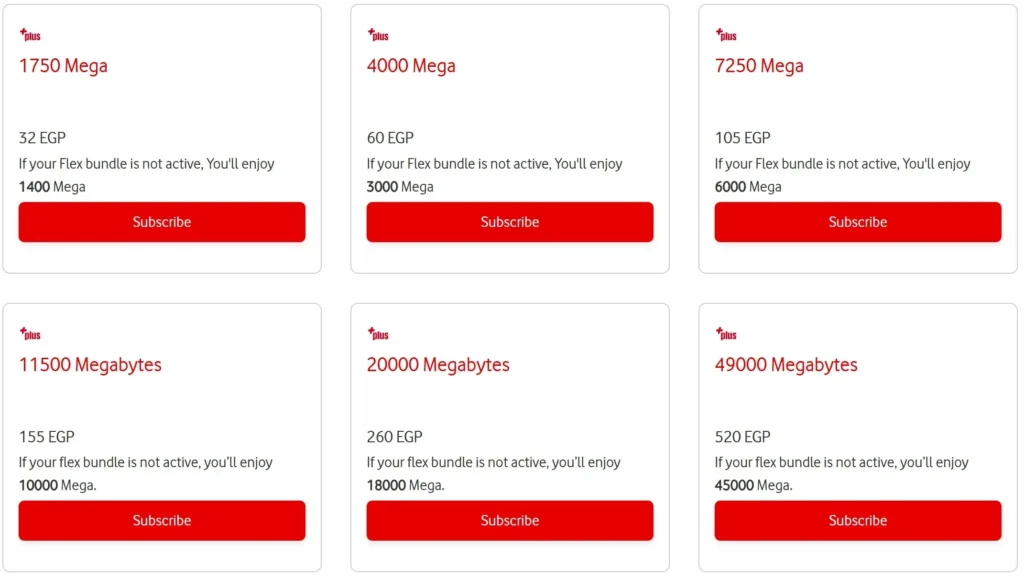Image resolution: width=1024 pixels, height=577 pixels.
Task: Subscribe to the 11500 Megabytes bundle
Action: (x=162, y=520)
